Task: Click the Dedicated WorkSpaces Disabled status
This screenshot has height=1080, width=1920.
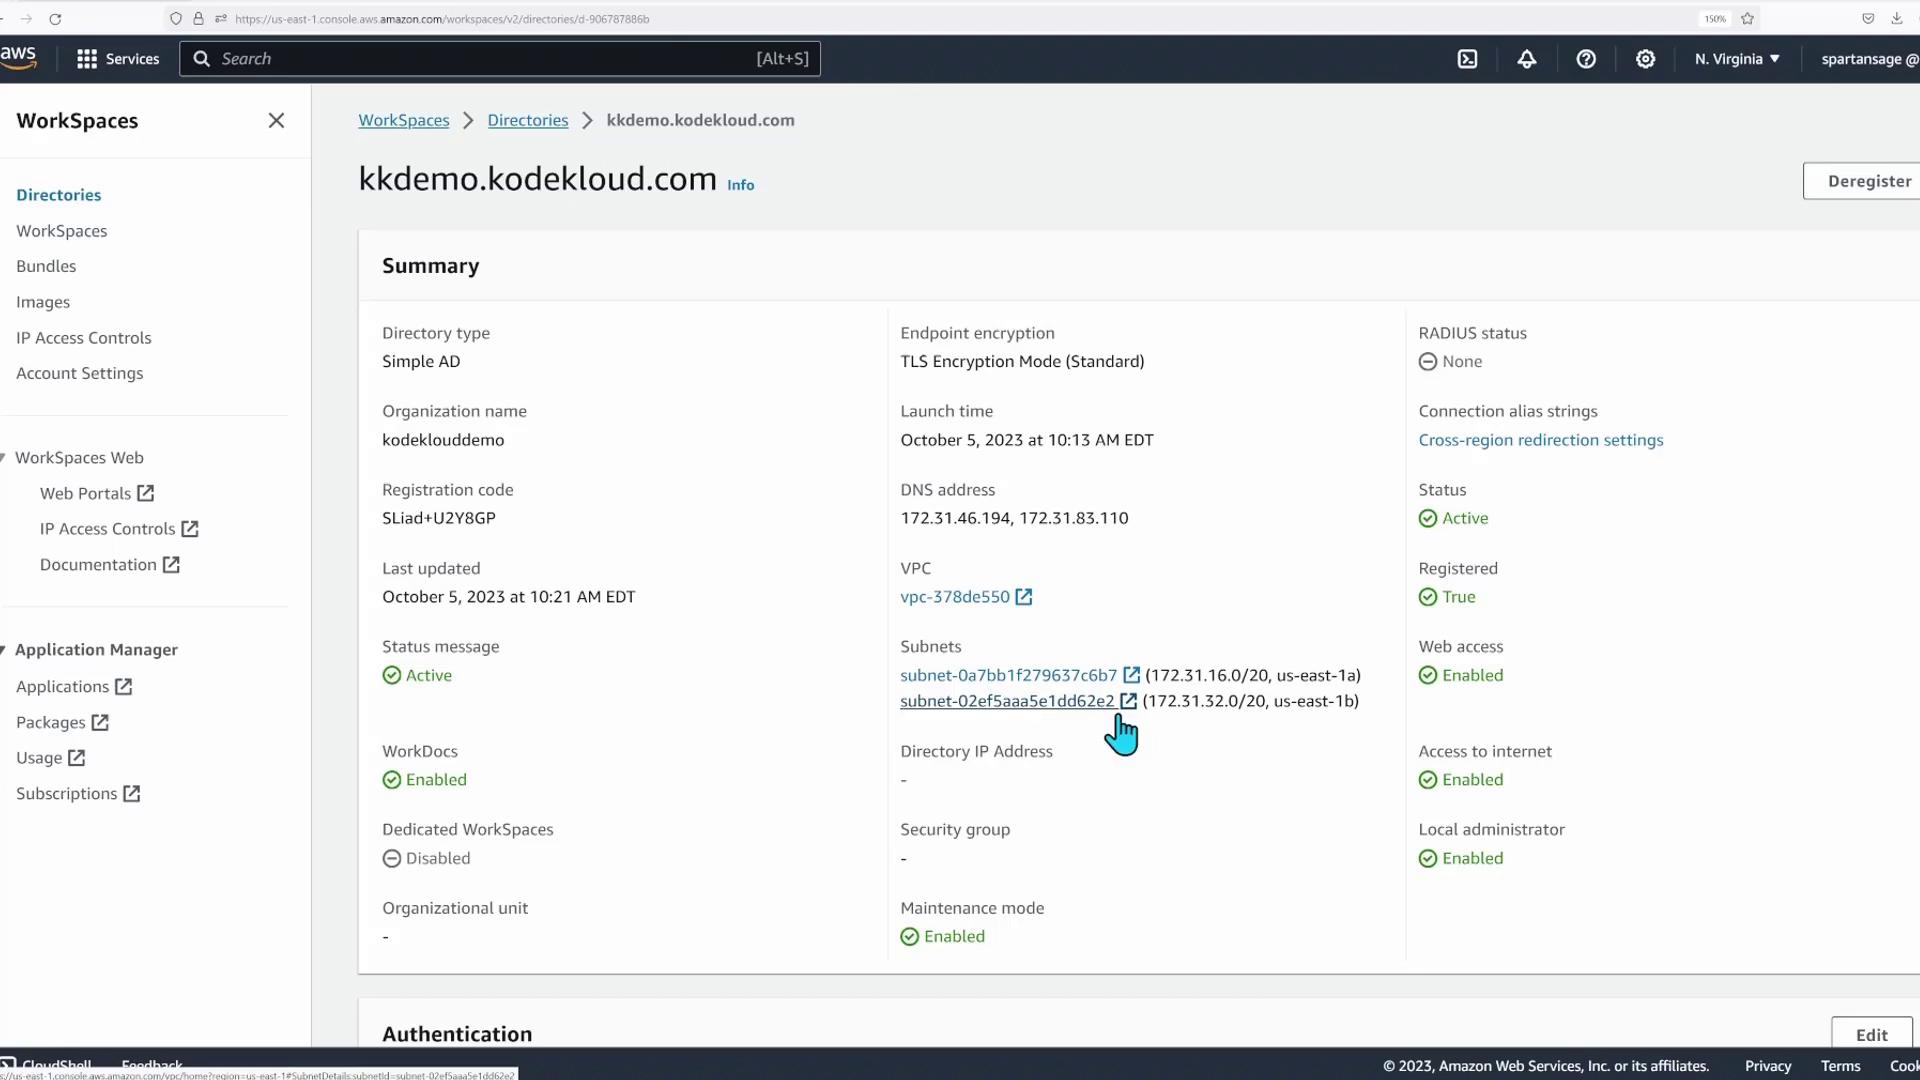Action: point(426,858)
